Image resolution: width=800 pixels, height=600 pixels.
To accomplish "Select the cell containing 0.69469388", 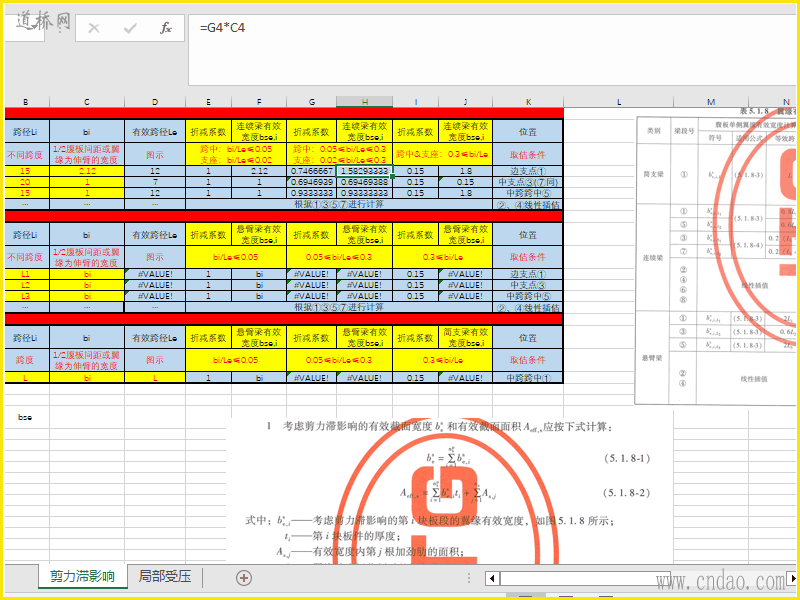I will click(x=365, y=182).
